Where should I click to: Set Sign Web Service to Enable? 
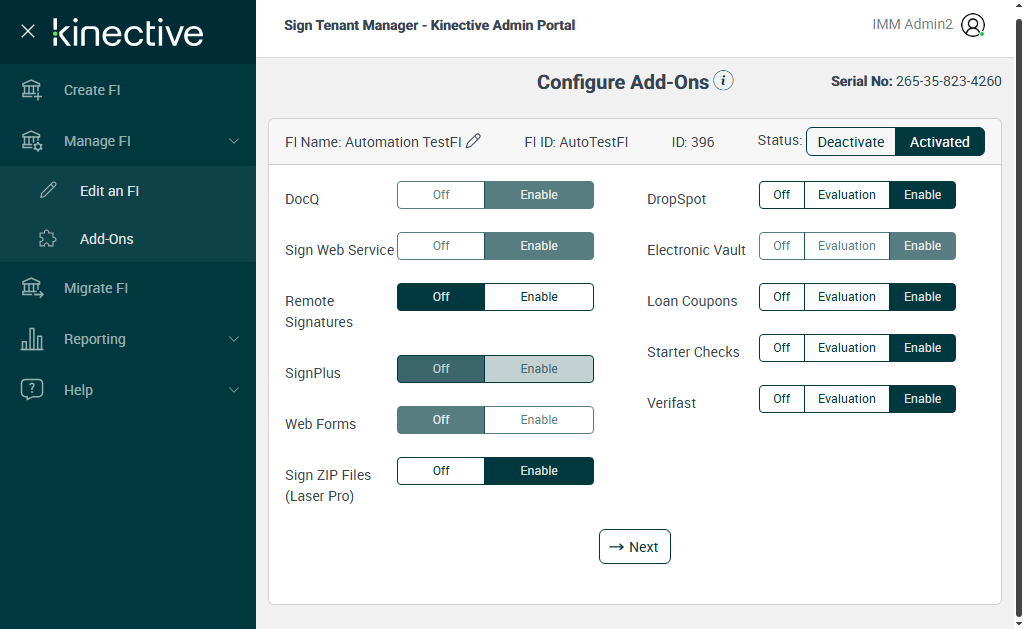pyautogui.click(x=539, y=246)
